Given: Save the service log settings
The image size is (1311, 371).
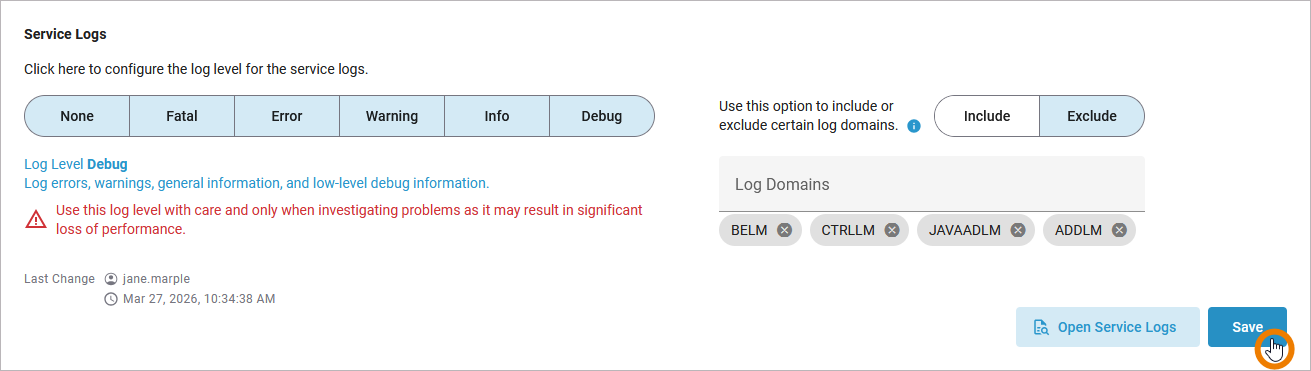Looking at the screenshot, I should (1247, 327).
